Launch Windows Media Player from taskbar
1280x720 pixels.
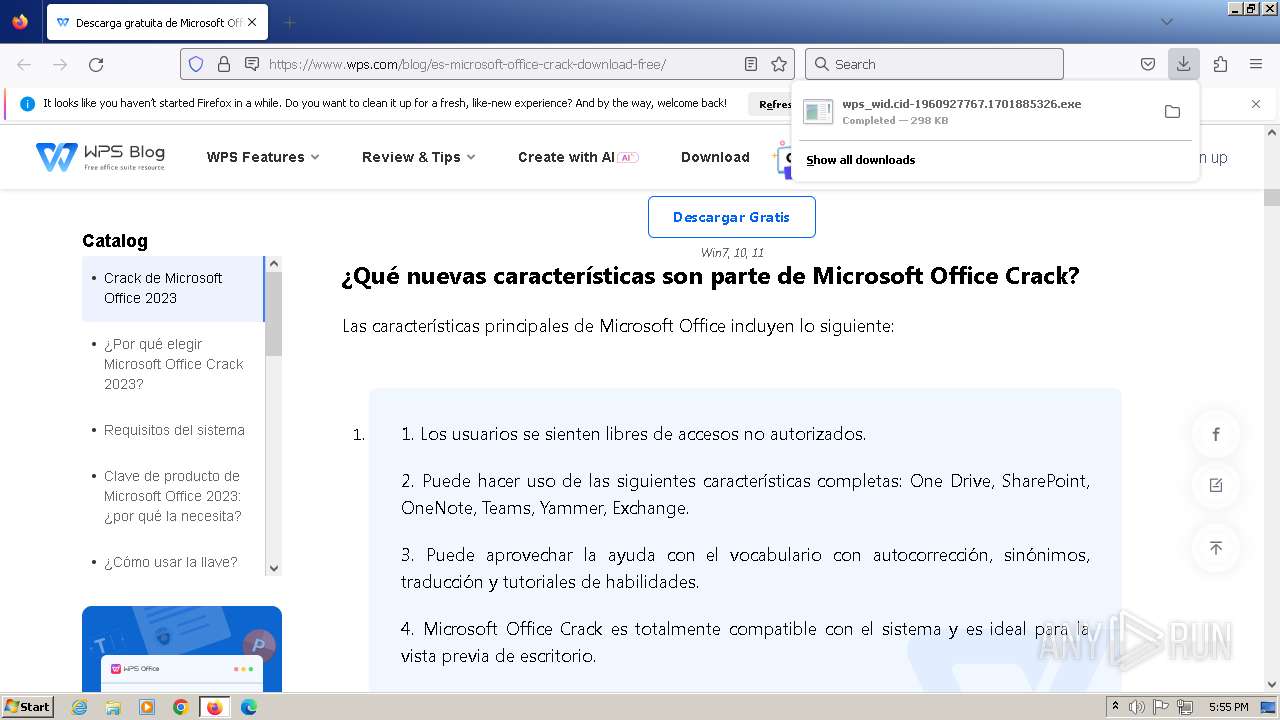[147, 707]
